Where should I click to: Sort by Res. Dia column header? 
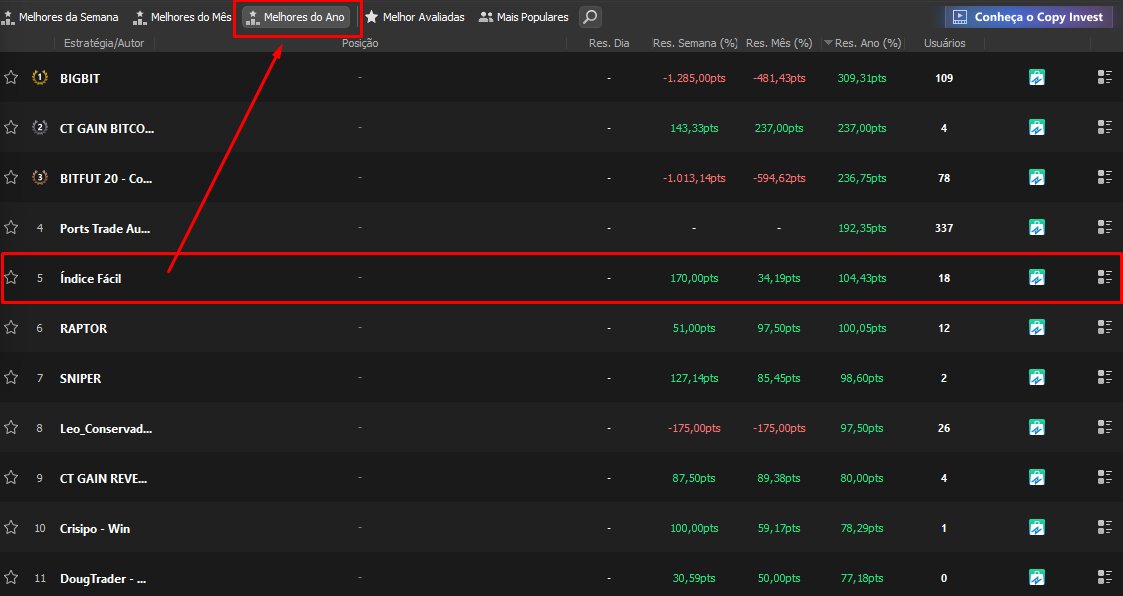coord(609,43)
